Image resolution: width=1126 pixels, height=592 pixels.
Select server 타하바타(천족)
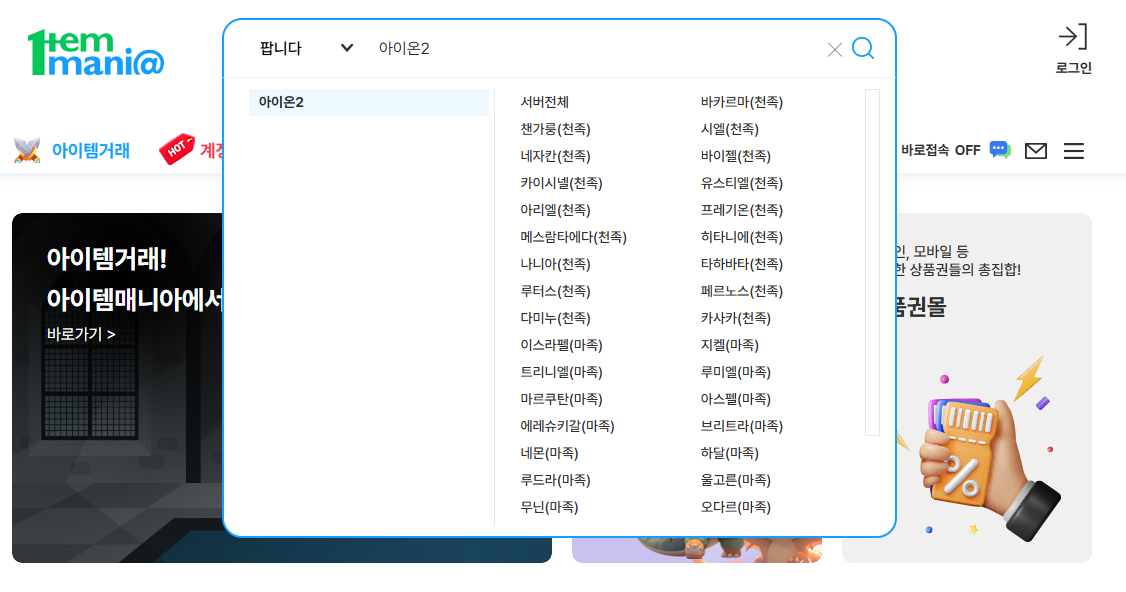coord(741,264)
